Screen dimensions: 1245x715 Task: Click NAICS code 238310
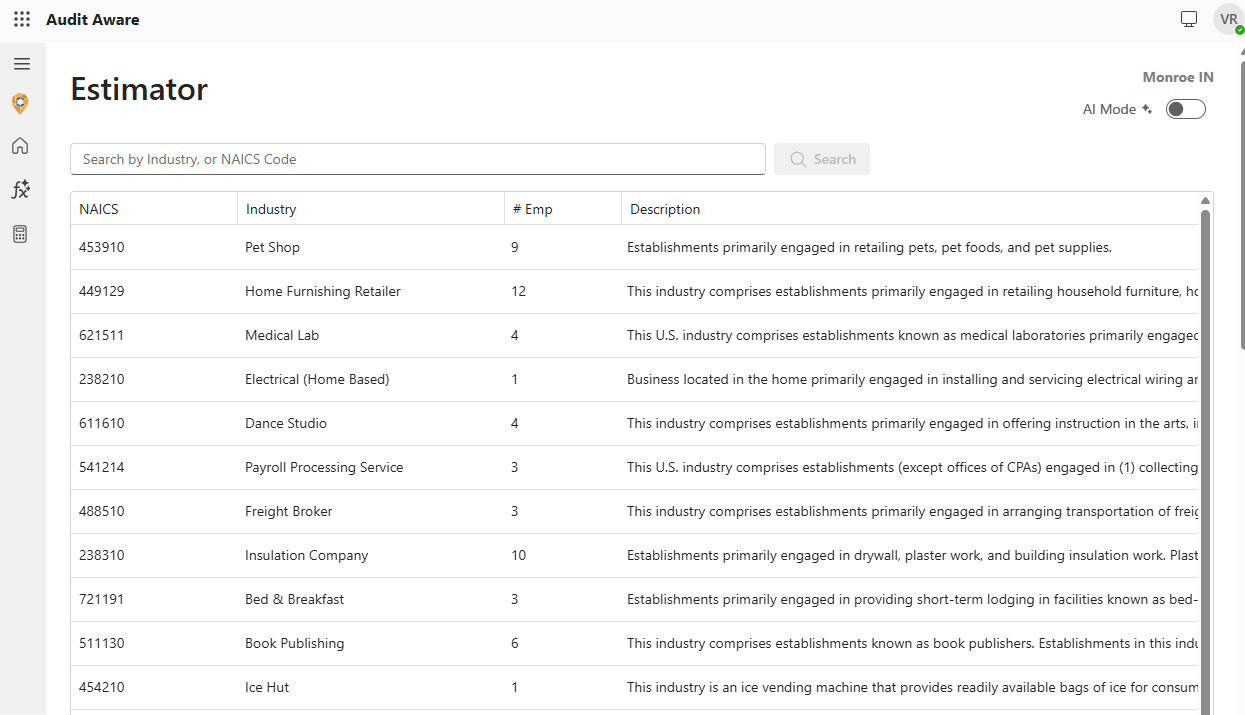[102, 555]
